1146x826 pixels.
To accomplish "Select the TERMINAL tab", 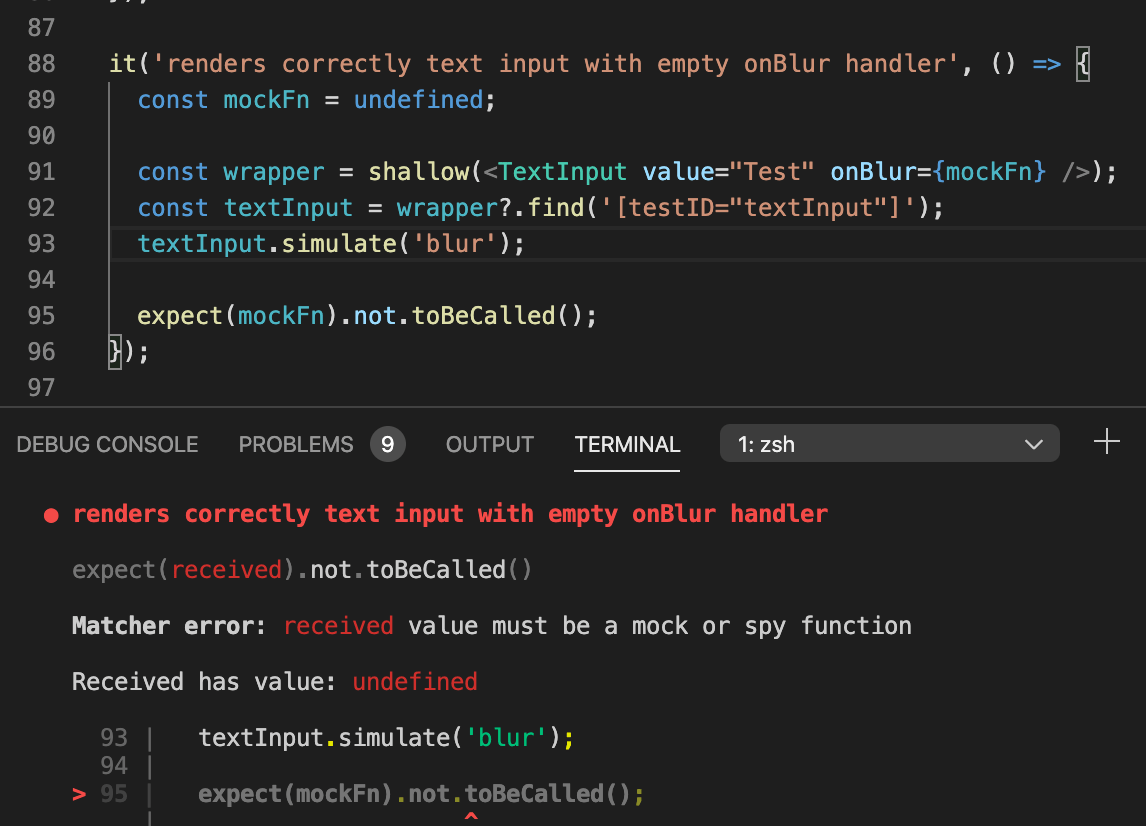I will tap(627, 444).
